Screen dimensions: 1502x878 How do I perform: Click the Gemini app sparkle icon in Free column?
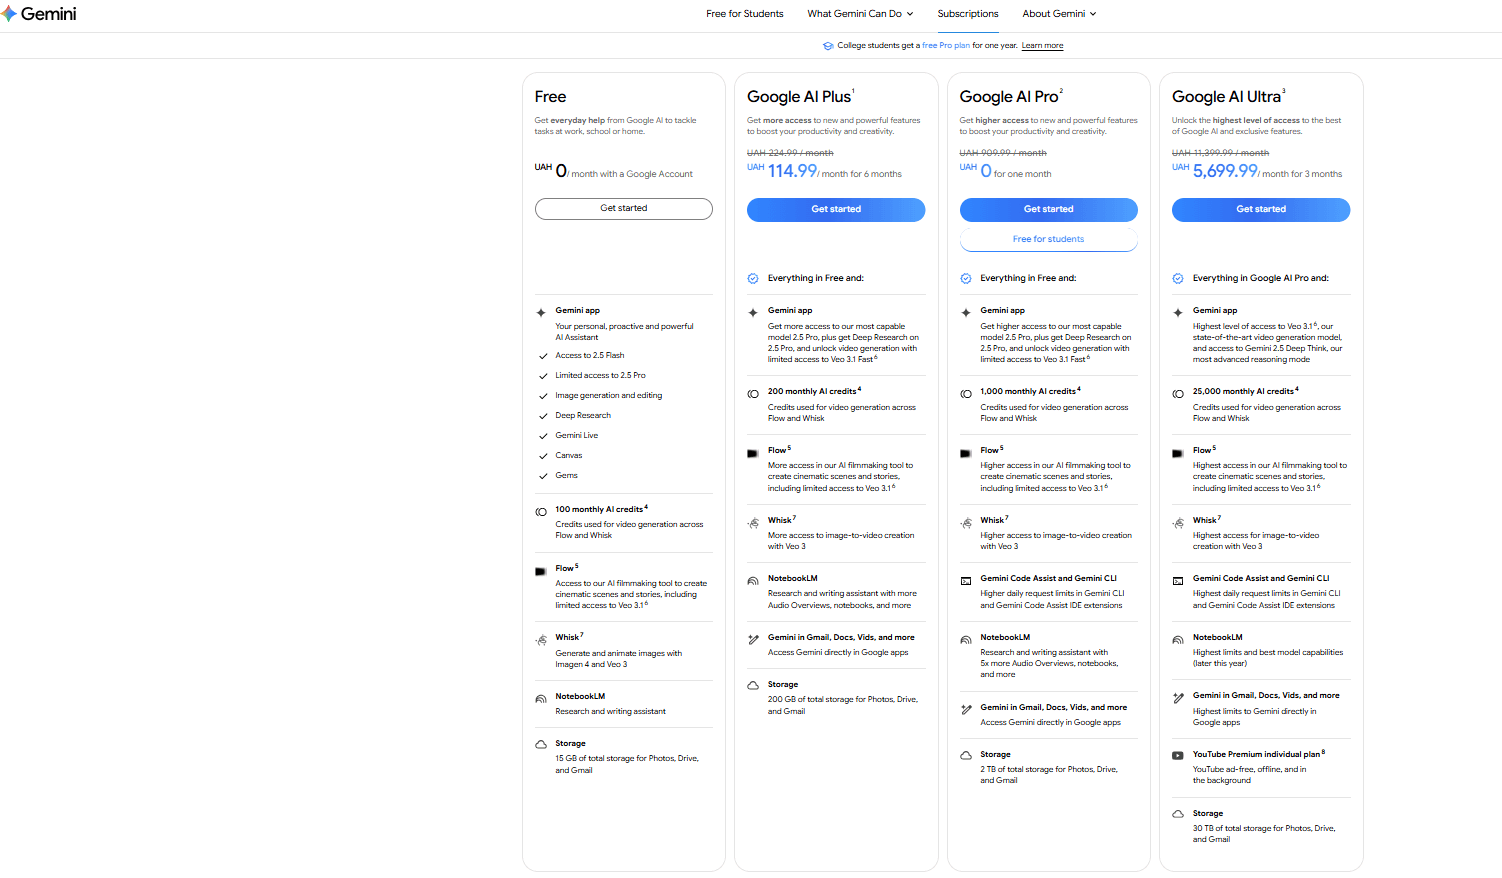pyautogui.click(x=540, y=310)
